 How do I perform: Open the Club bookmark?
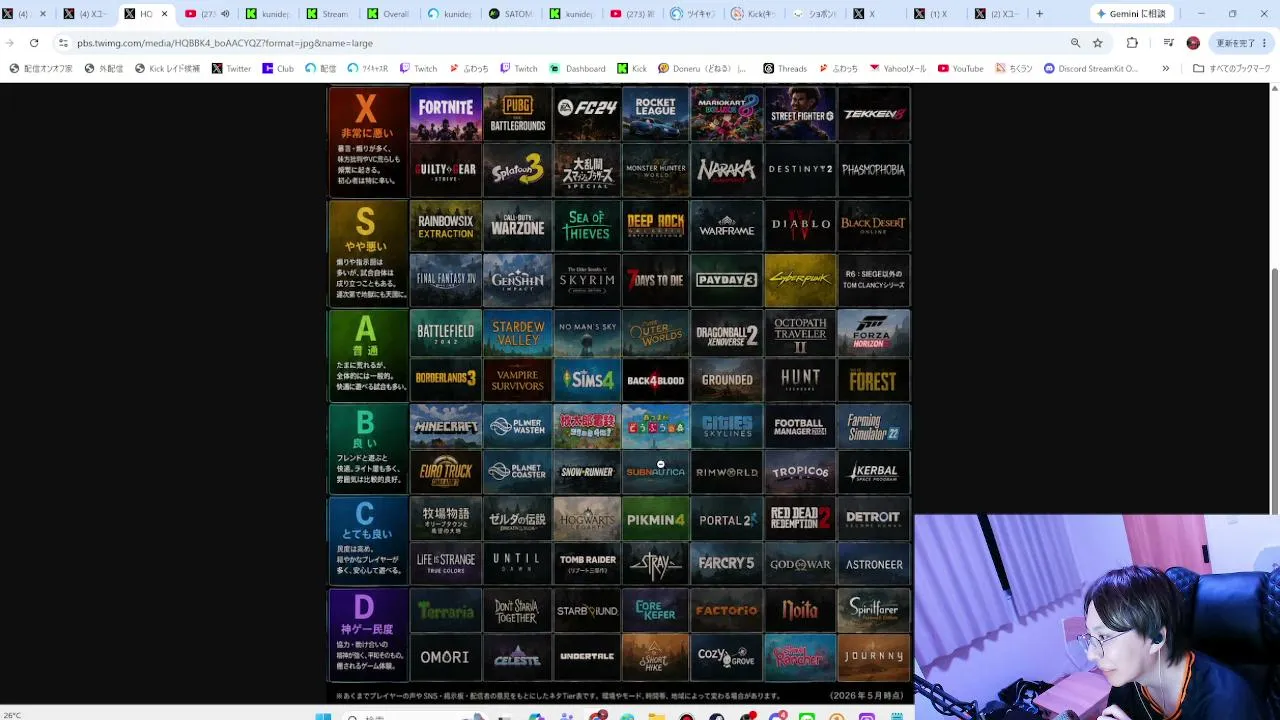point(278,69)
